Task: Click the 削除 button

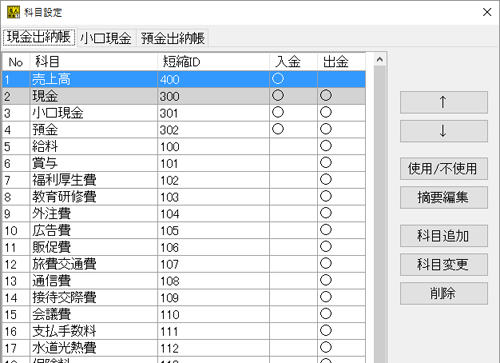Action: tap(444, 293)
